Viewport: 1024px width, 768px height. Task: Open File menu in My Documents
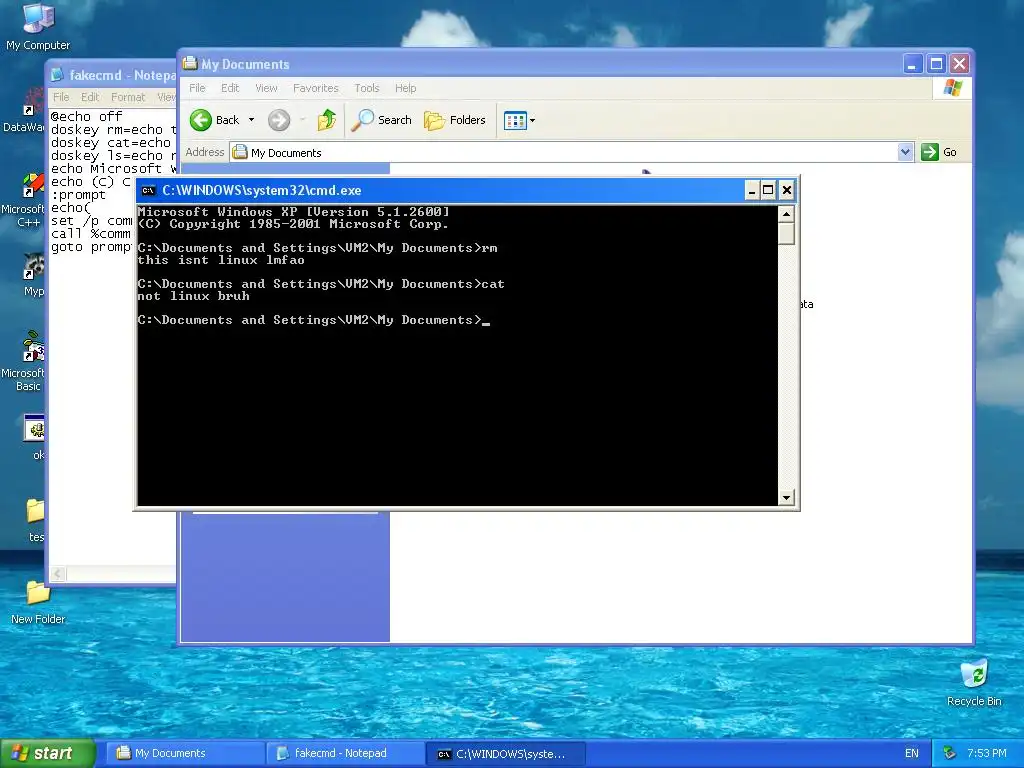click(197, 88)
